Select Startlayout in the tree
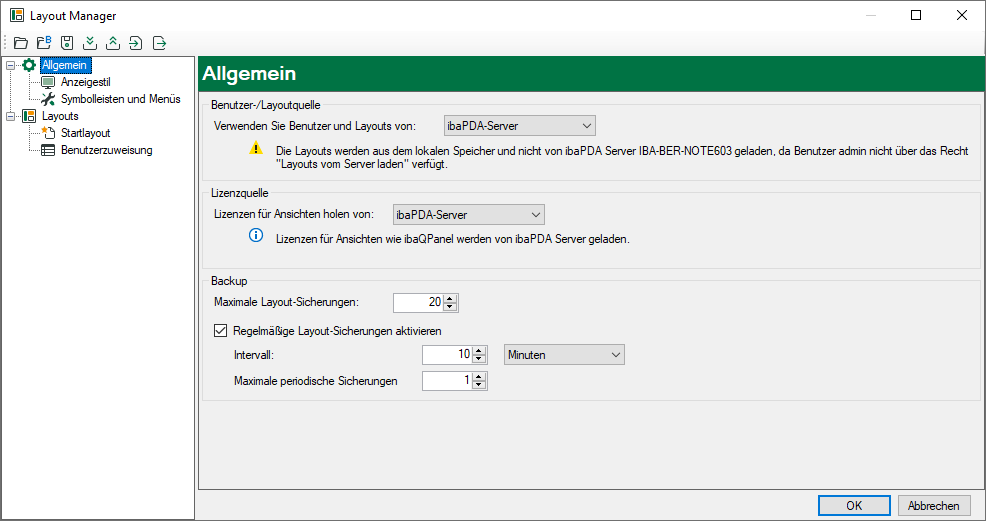The image size is (986, 521). tap(85, 133)
